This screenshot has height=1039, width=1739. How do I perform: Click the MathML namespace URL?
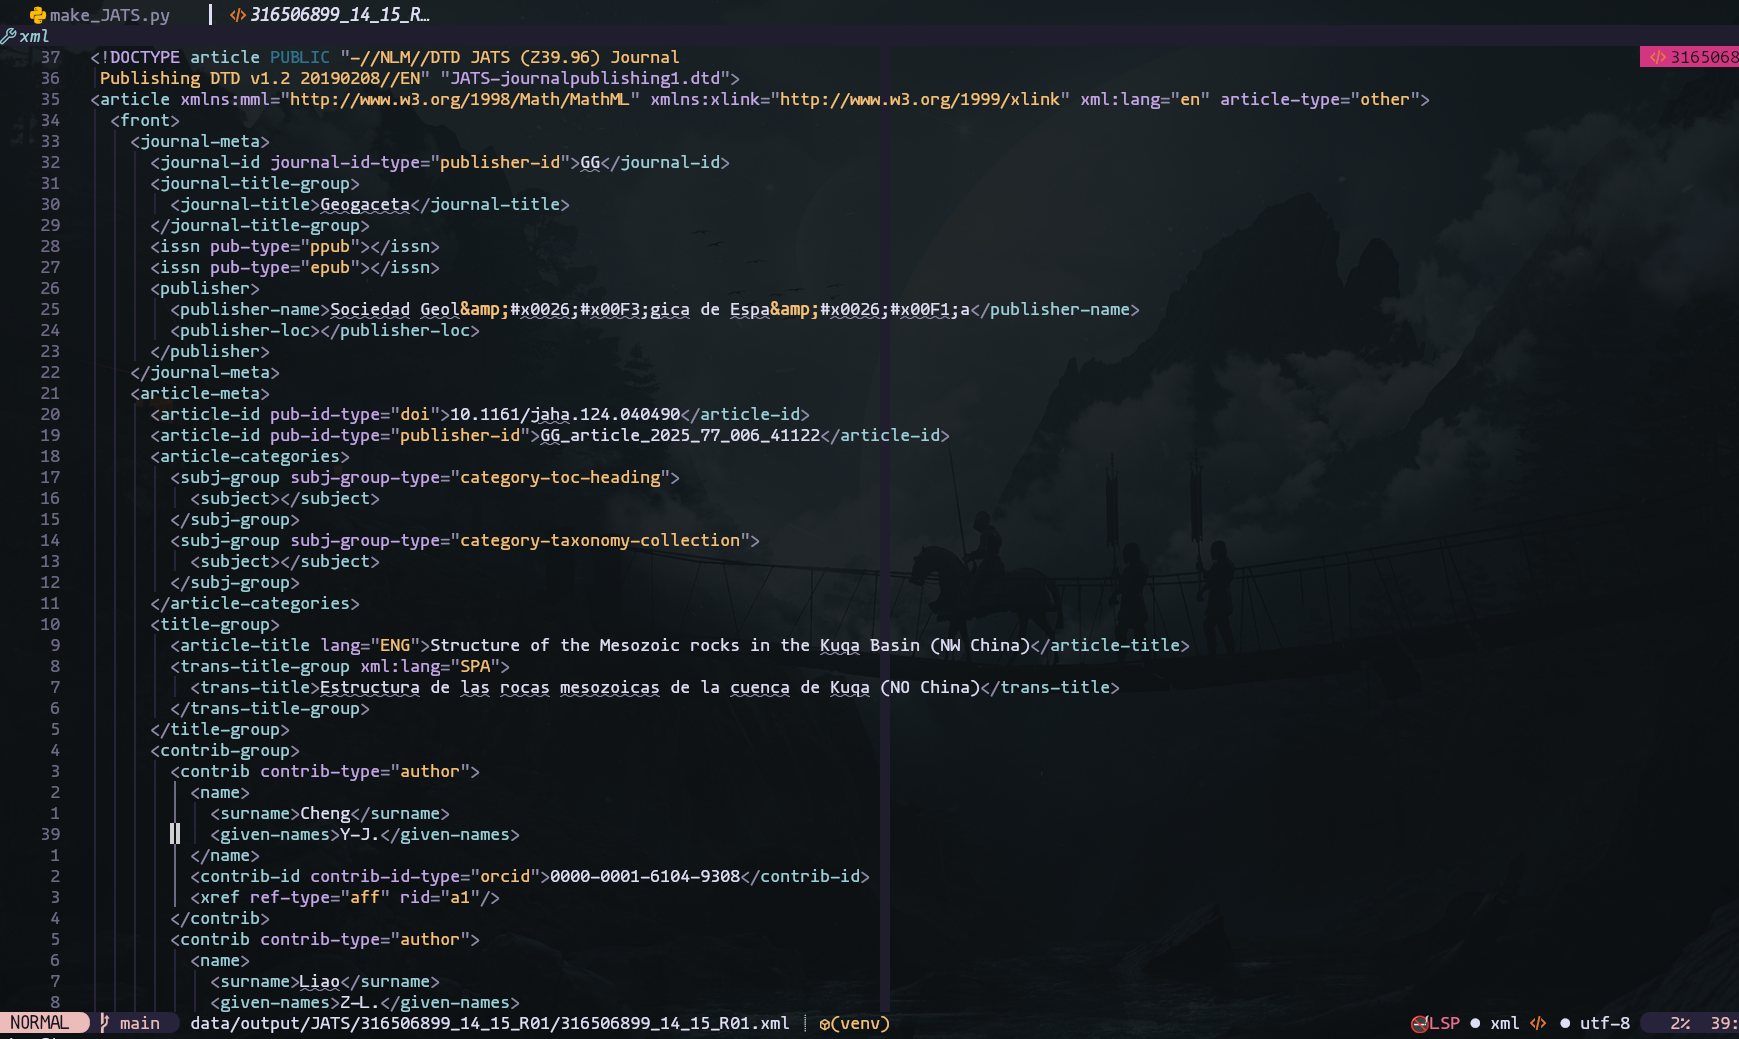click(460, 99)
